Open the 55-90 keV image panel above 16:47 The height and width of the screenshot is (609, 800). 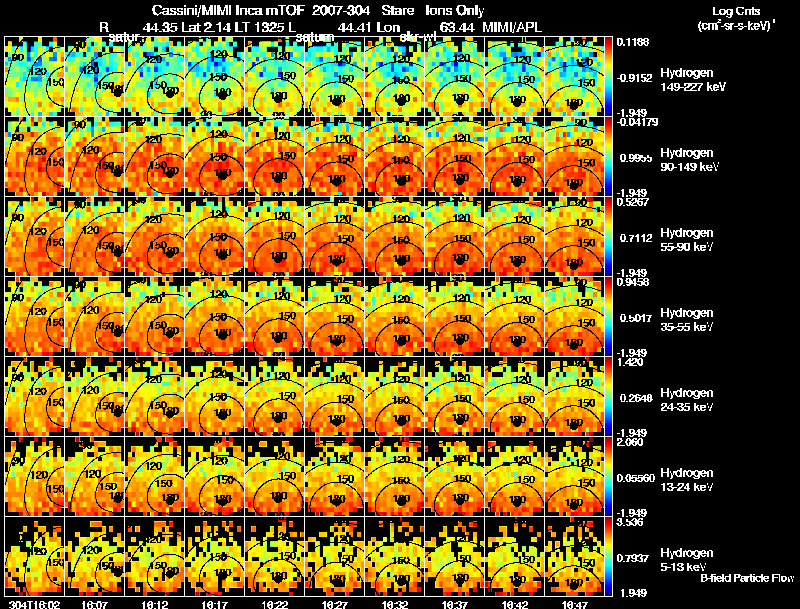[574, 237]
